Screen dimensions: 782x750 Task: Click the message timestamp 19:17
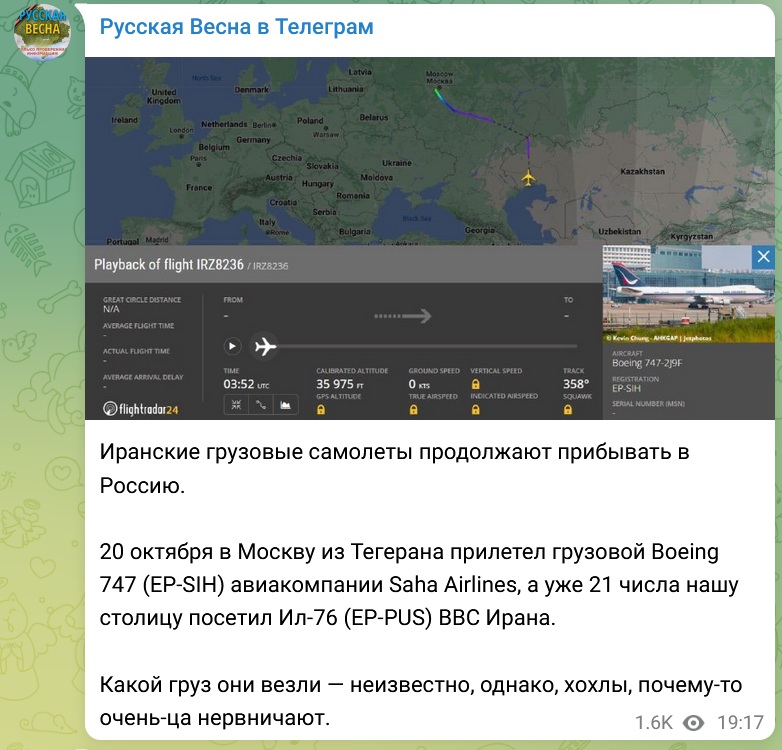click(x=740, y=723)
